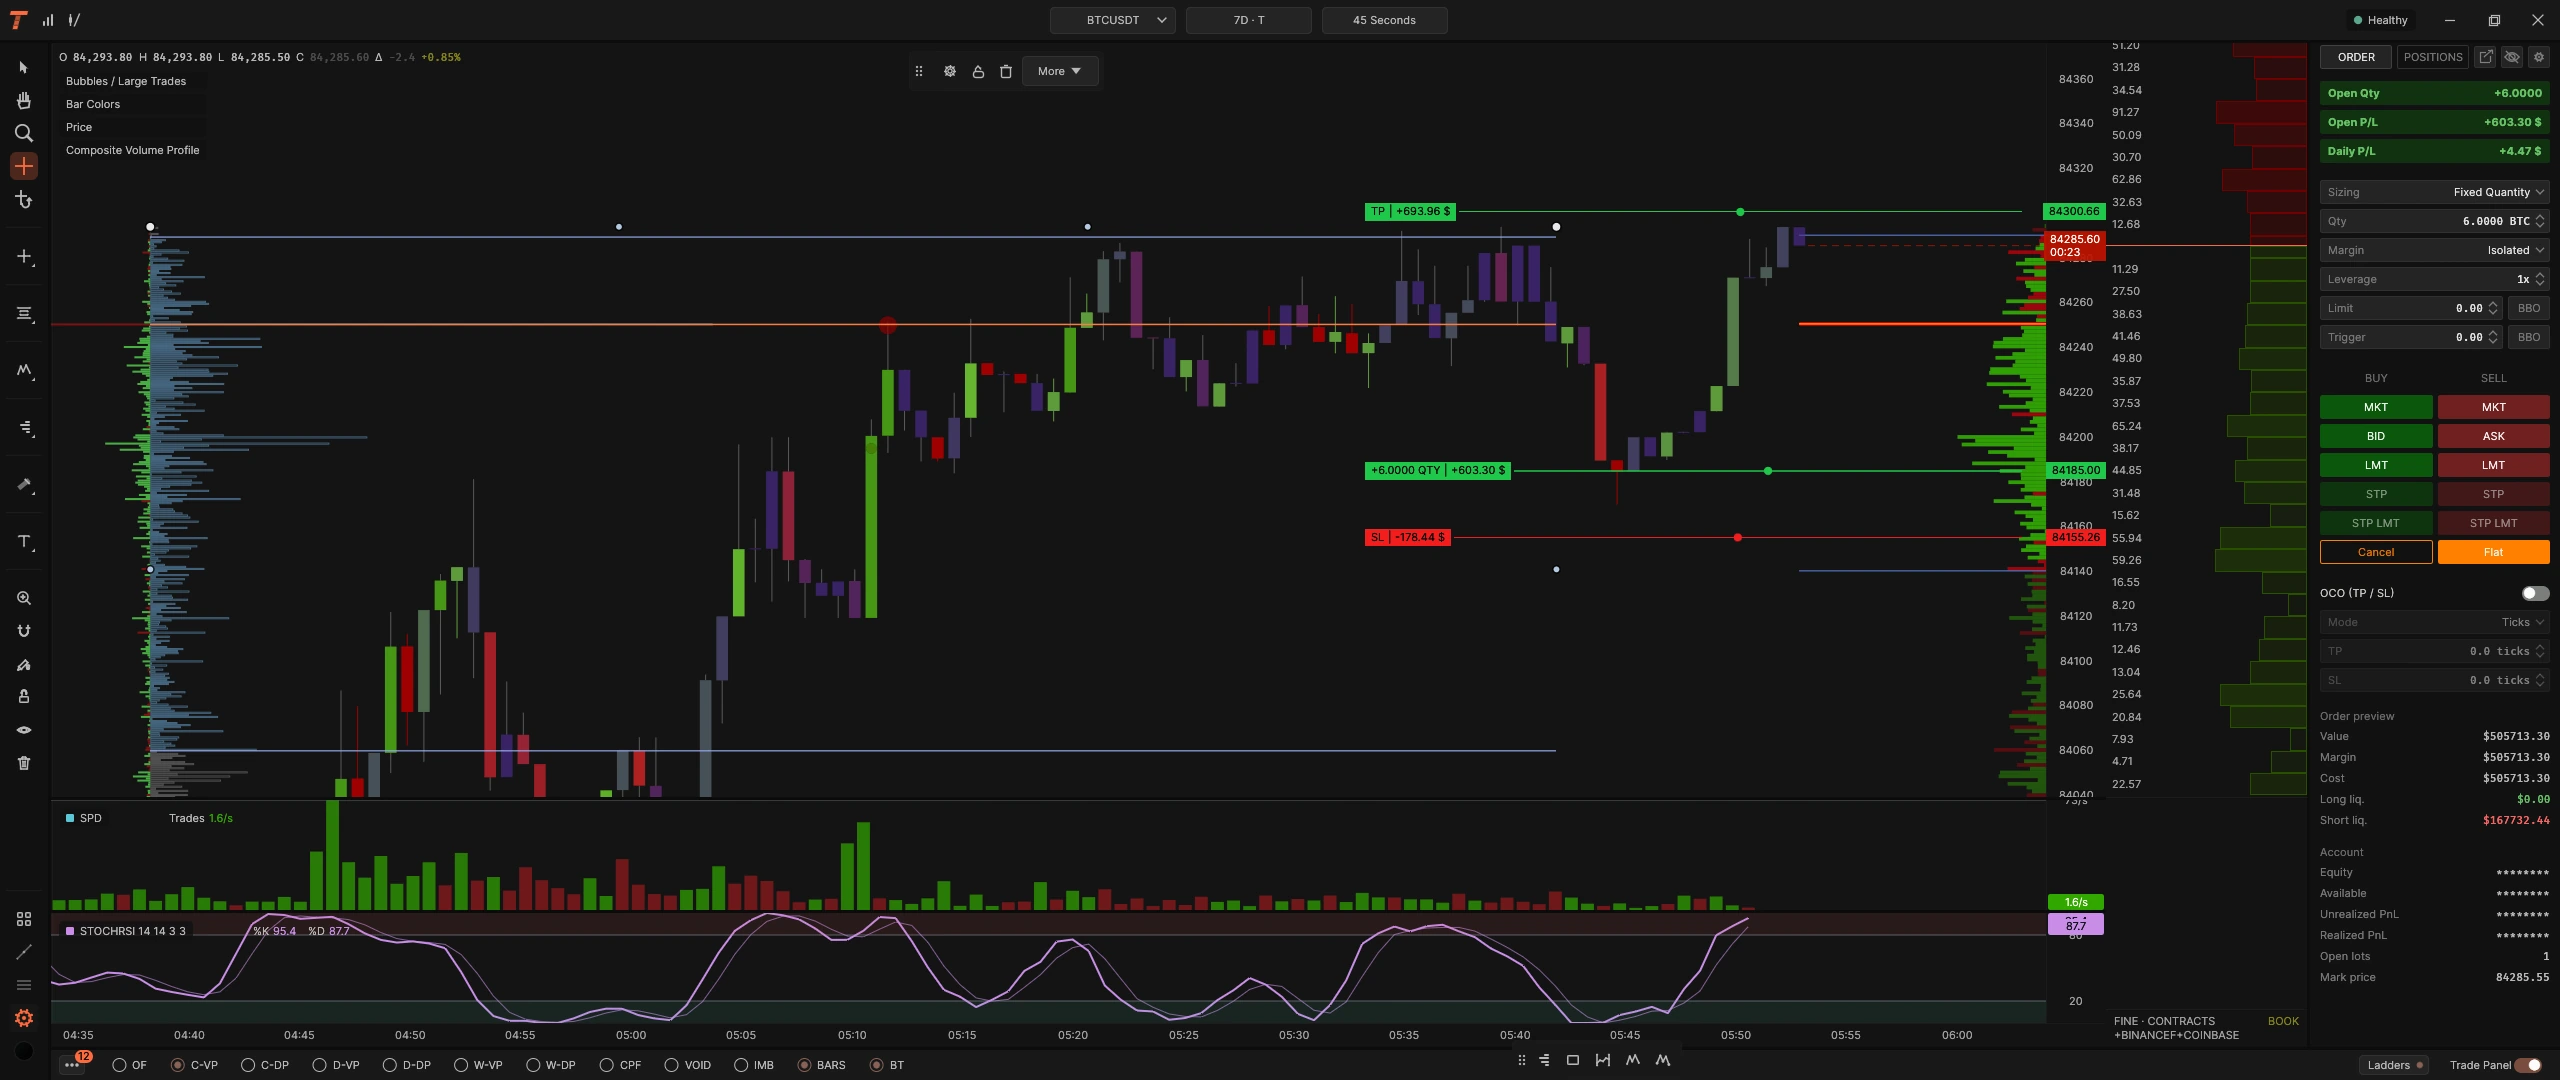Open order panel settings gear
This screenshot has width=2560, height=1080.
tap(2538, 57)
